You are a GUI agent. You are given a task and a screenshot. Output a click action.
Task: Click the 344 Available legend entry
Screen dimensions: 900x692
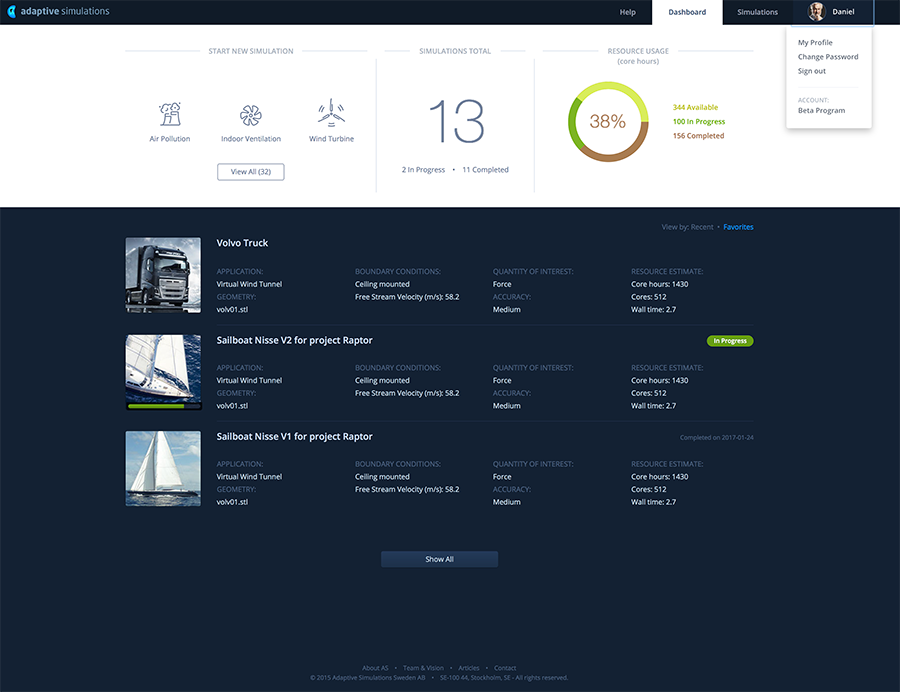[695, 107]
